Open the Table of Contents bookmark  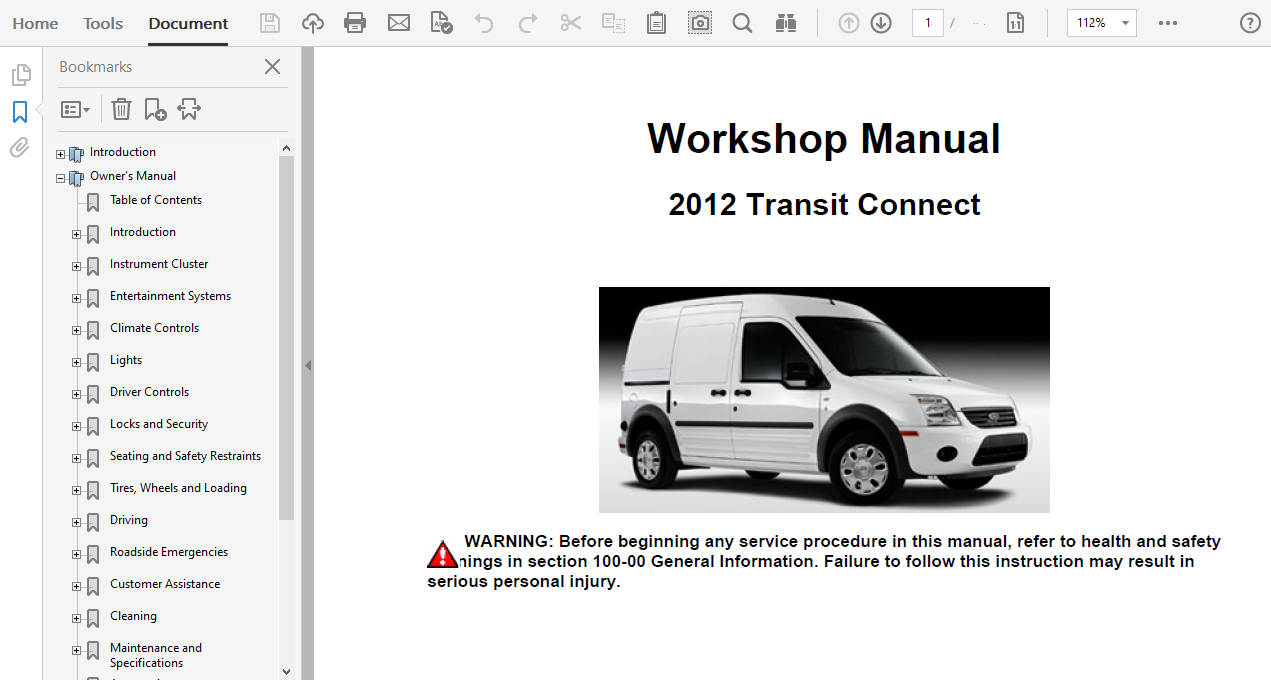[155, 200]
